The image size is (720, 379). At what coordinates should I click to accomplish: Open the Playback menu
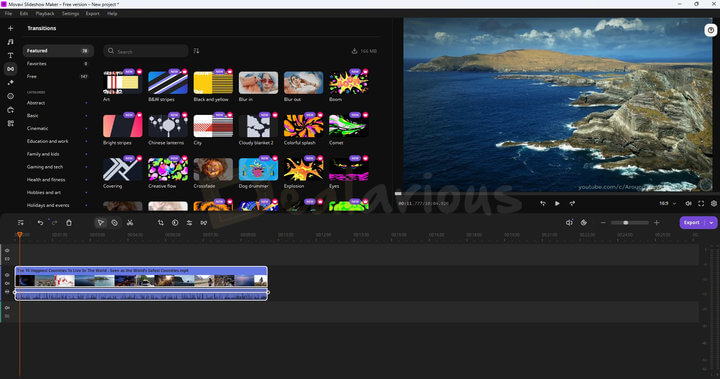[45, 14]
